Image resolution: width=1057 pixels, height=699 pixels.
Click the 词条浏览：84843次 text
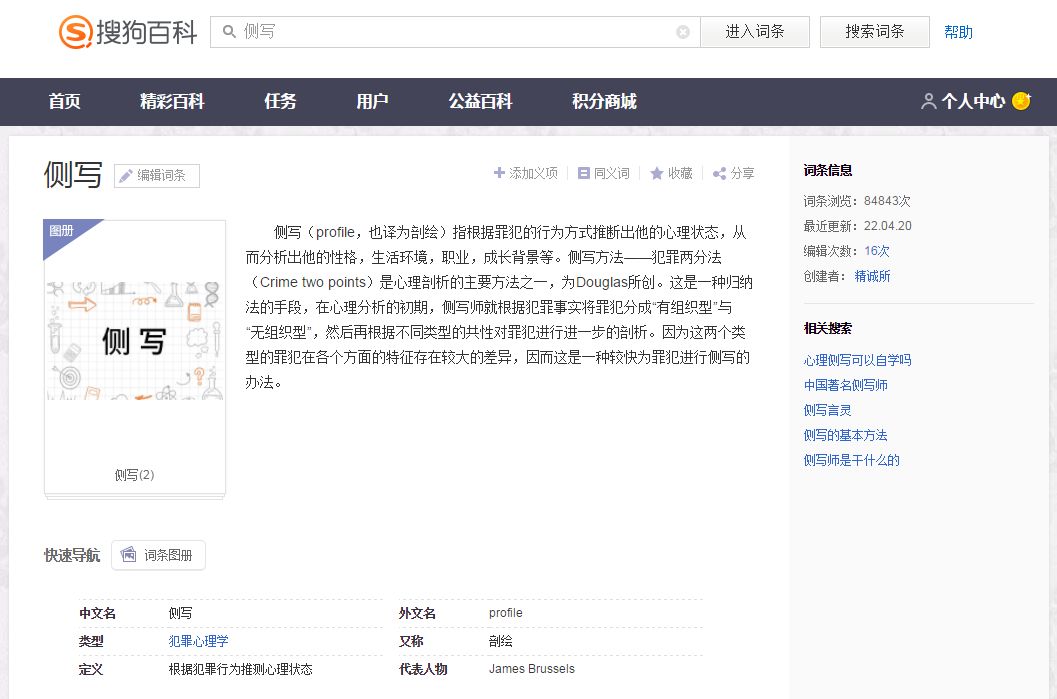857,201
